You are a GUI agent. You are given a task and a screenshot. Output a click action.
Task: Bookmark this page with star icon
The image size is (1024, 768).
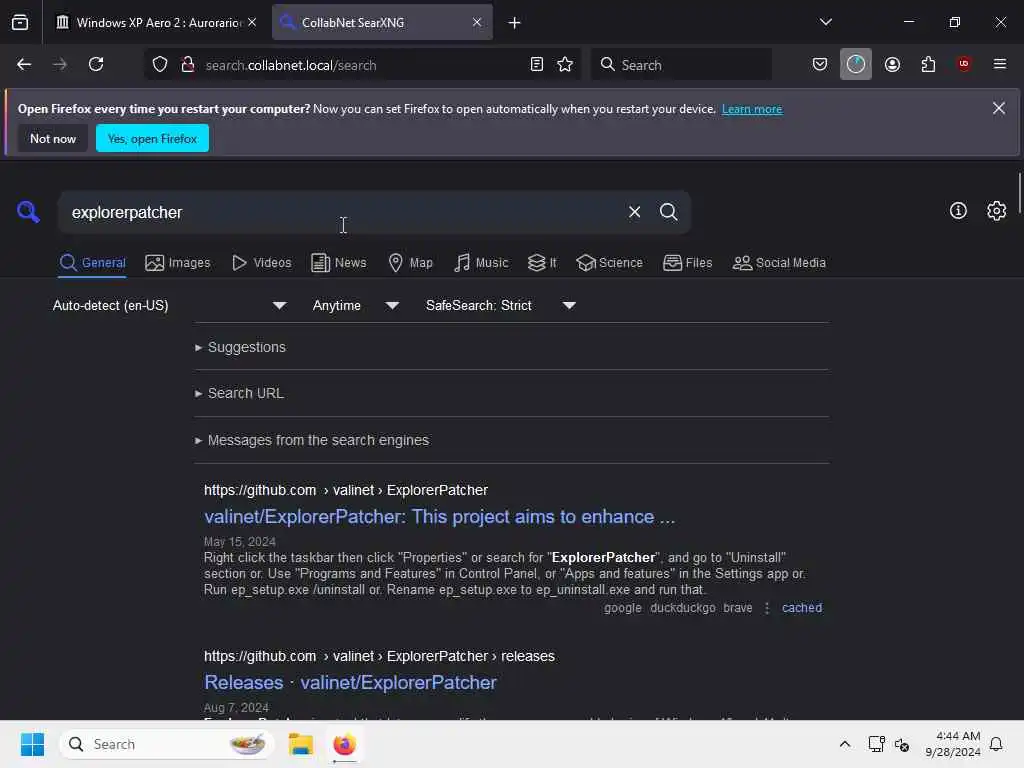coord(565,64)
